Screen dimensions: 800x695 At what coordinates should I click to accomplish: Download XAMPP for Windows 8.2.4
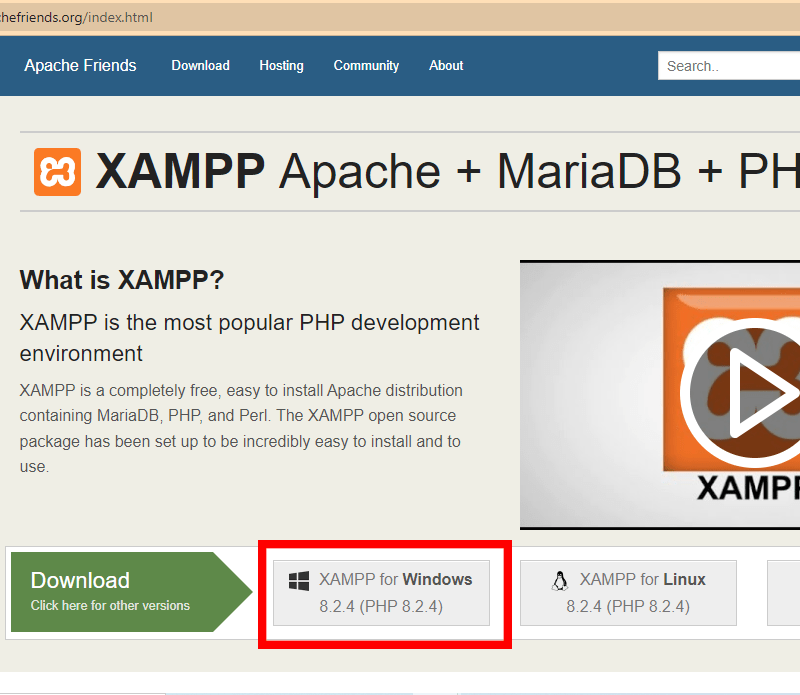click(381, 593)
